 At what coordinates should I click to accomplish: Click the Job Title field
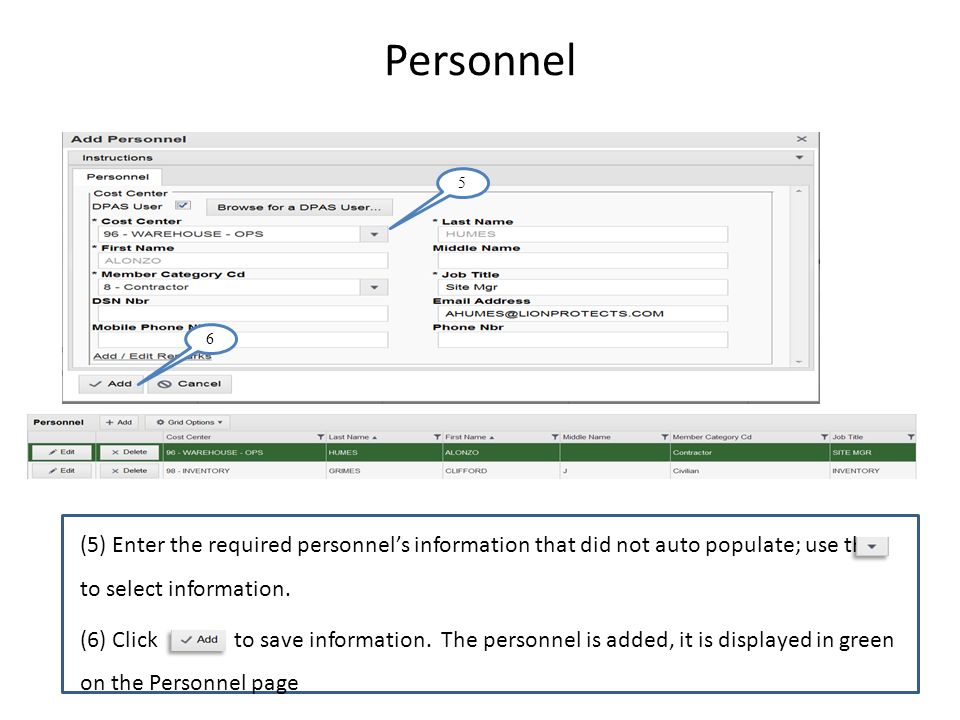click(x=582, y=287)
